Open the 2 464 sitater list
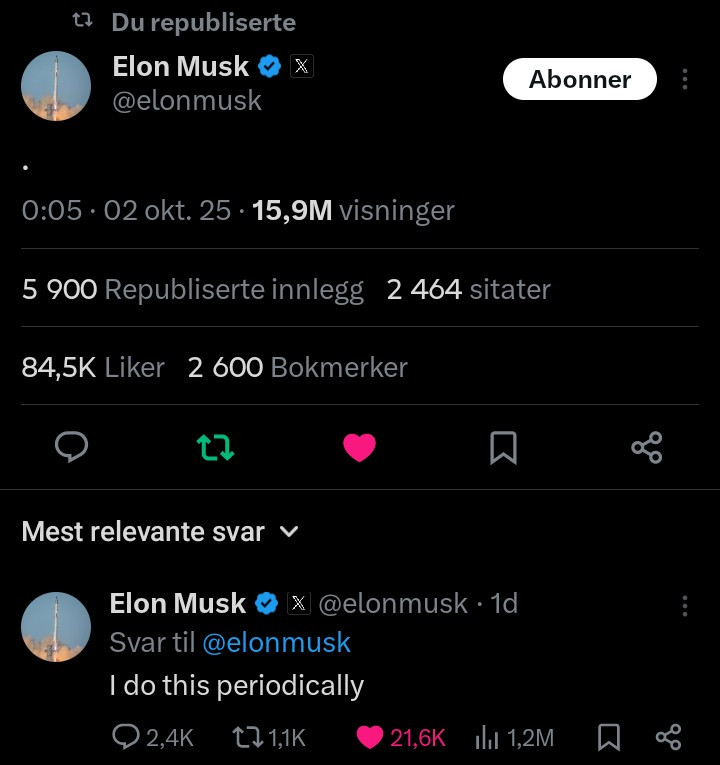 point(468,289)
